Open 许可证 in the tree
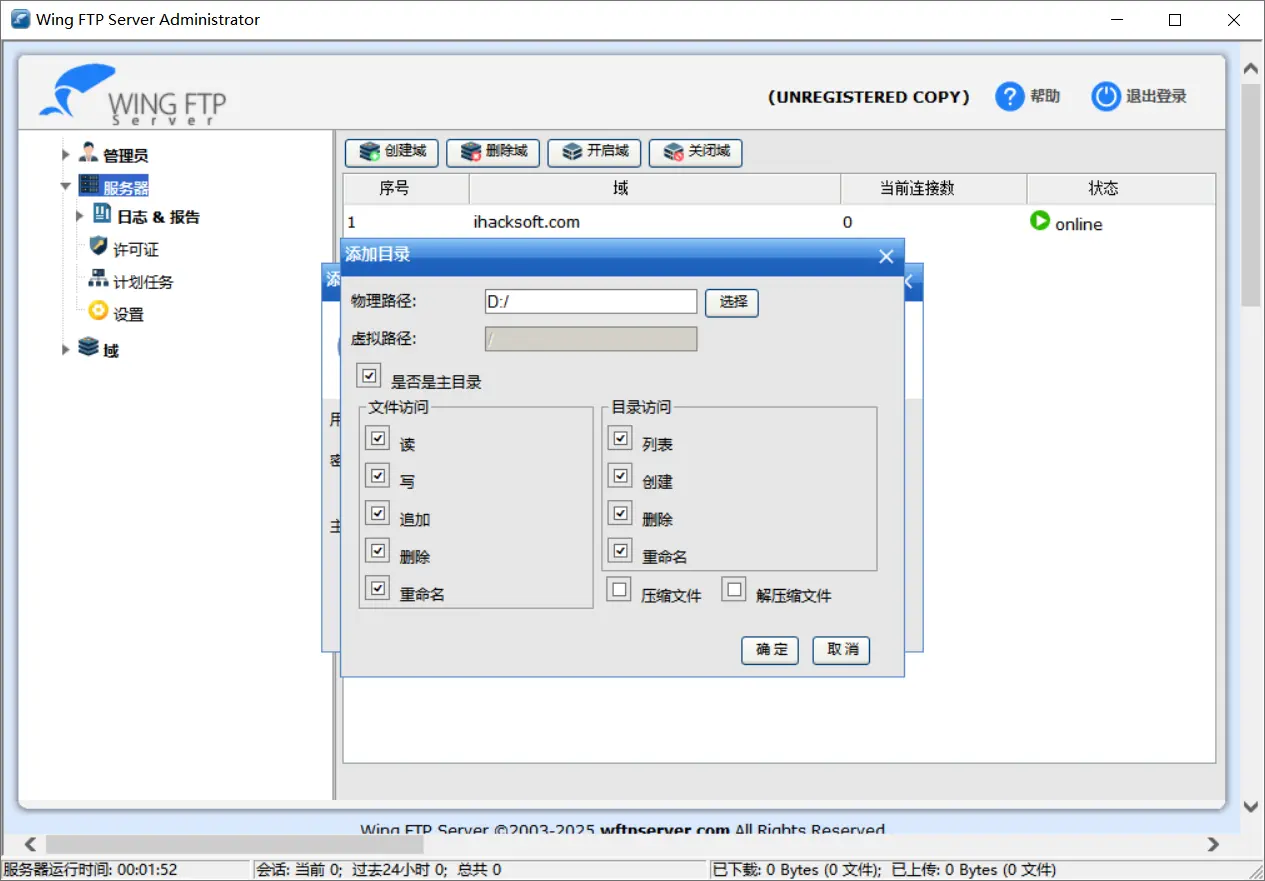 click(x=136, y=250)
